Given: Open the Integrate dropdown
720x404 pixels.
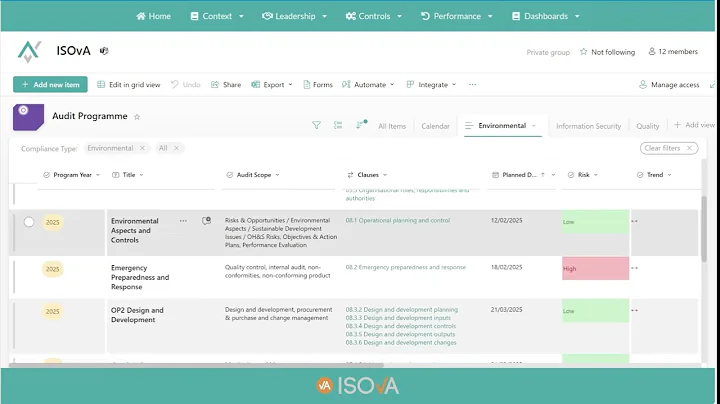Looking at the screenshot, I should pyautogui.click(x=431, y=84).
